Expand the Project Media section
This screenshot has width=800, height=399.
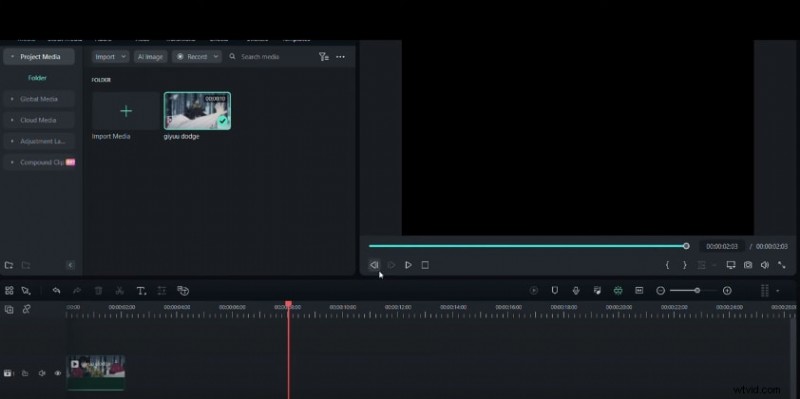click(39, 57)
